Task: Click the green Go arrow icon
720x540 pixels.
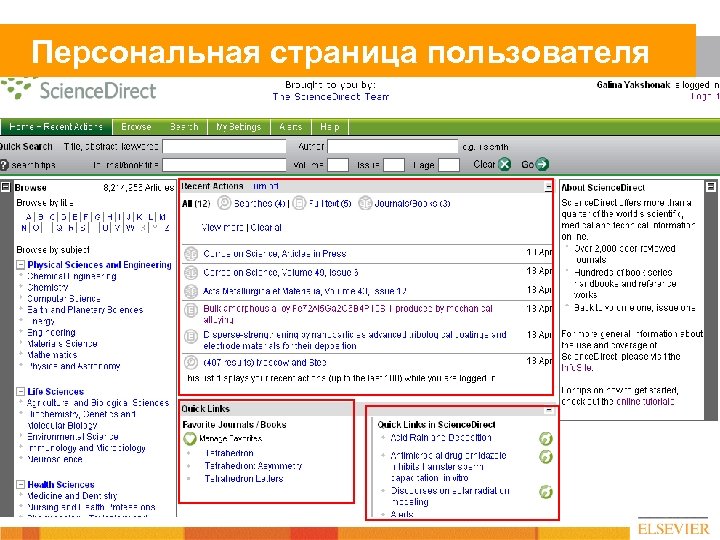Action: pyautogui.click(x=542, y=164)
